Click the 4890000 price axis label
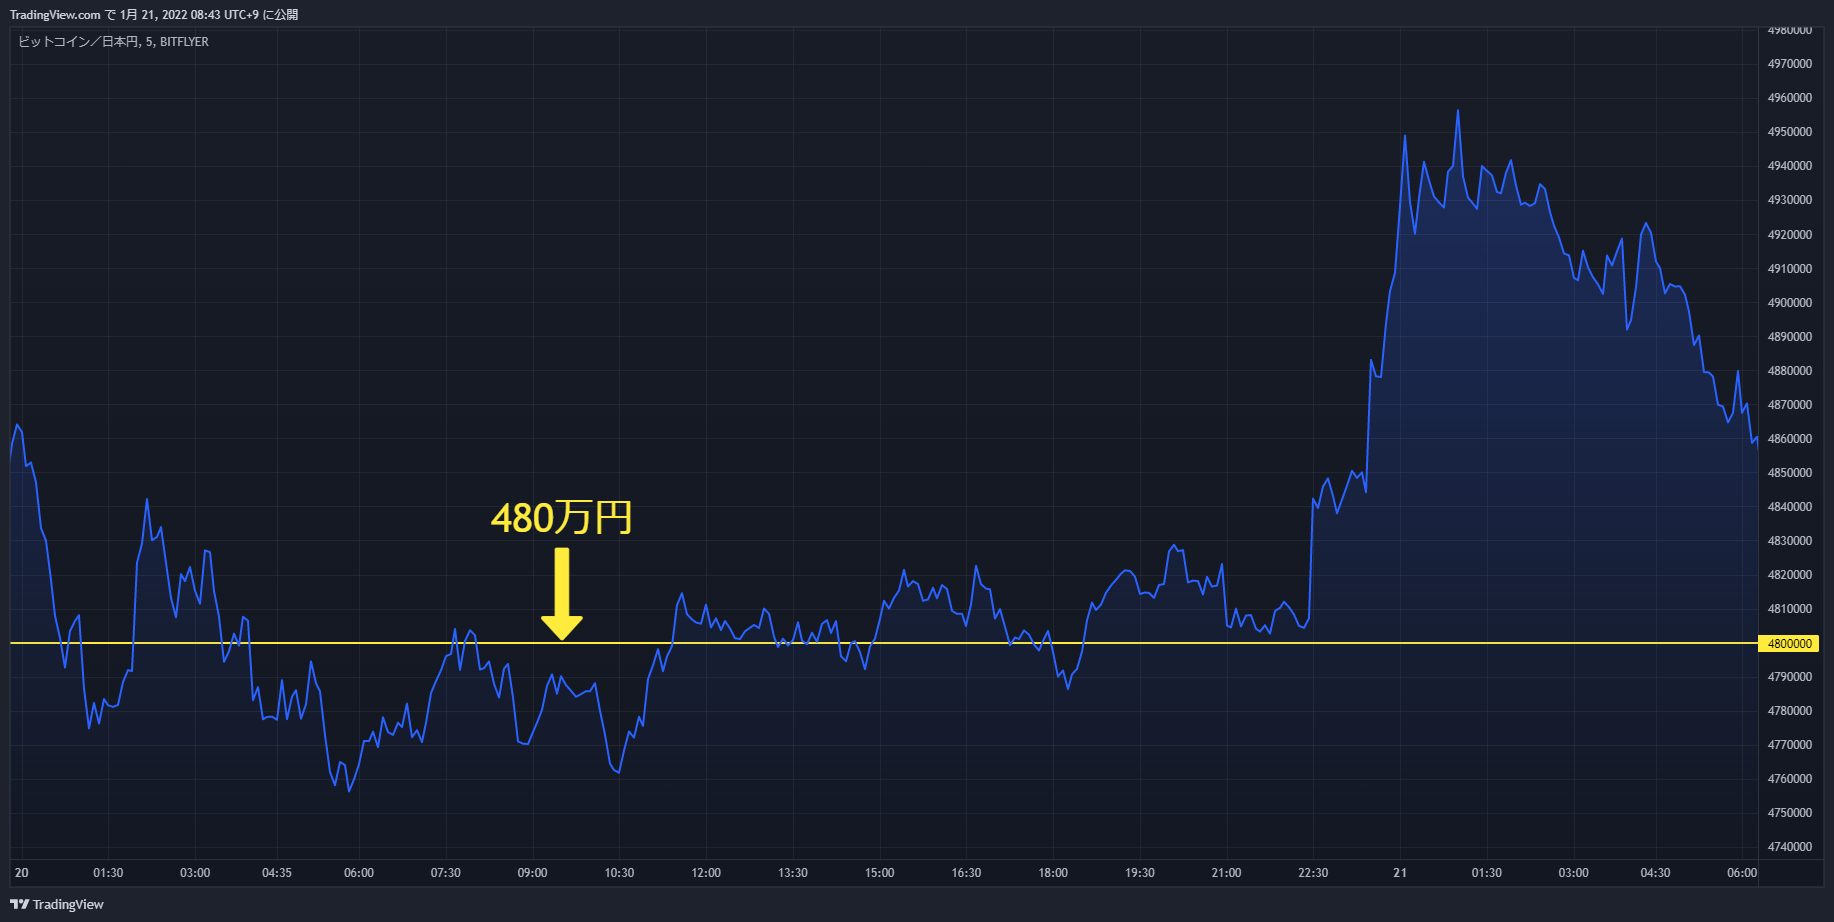Image resolution: width=1834 pixels, height=922 pixels. pyautogui.click(x=1789, y=337)
